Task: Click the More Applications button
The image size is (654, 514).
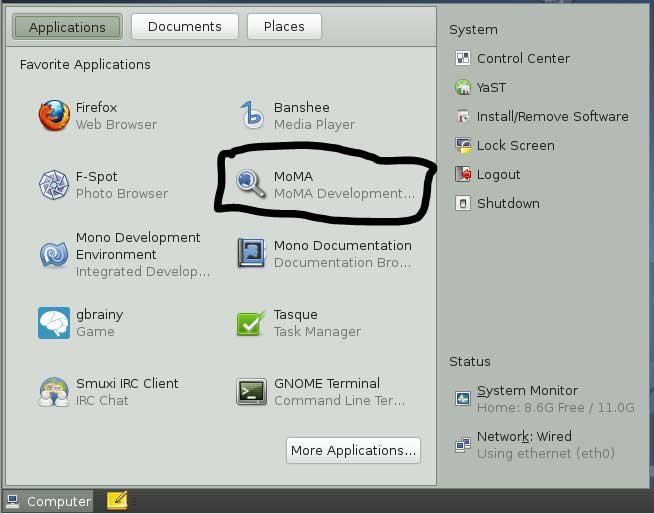Action: [x=353, y=450]
